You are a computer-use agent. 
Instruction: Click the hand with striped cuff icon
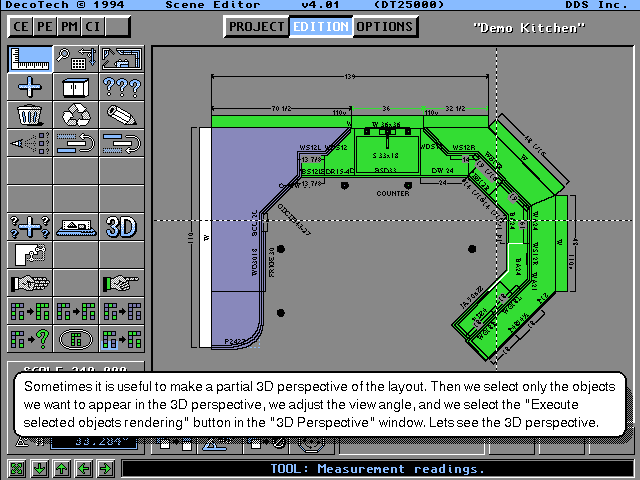coord(30,282)
